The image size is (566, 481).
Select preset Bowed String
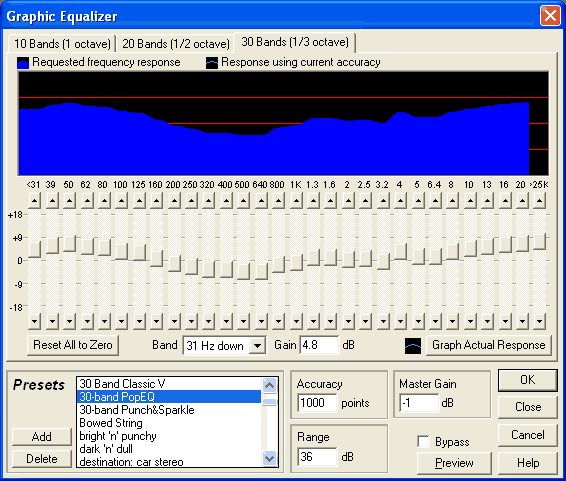(169, 423)
